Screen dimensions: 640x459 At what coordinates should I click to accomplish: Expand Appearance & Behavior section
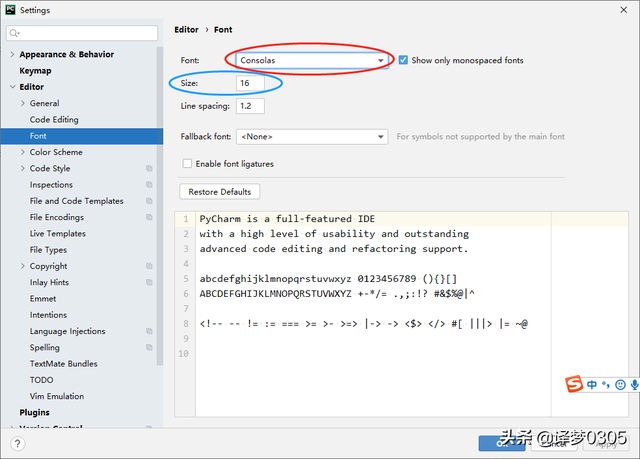[x=12, y=54]
